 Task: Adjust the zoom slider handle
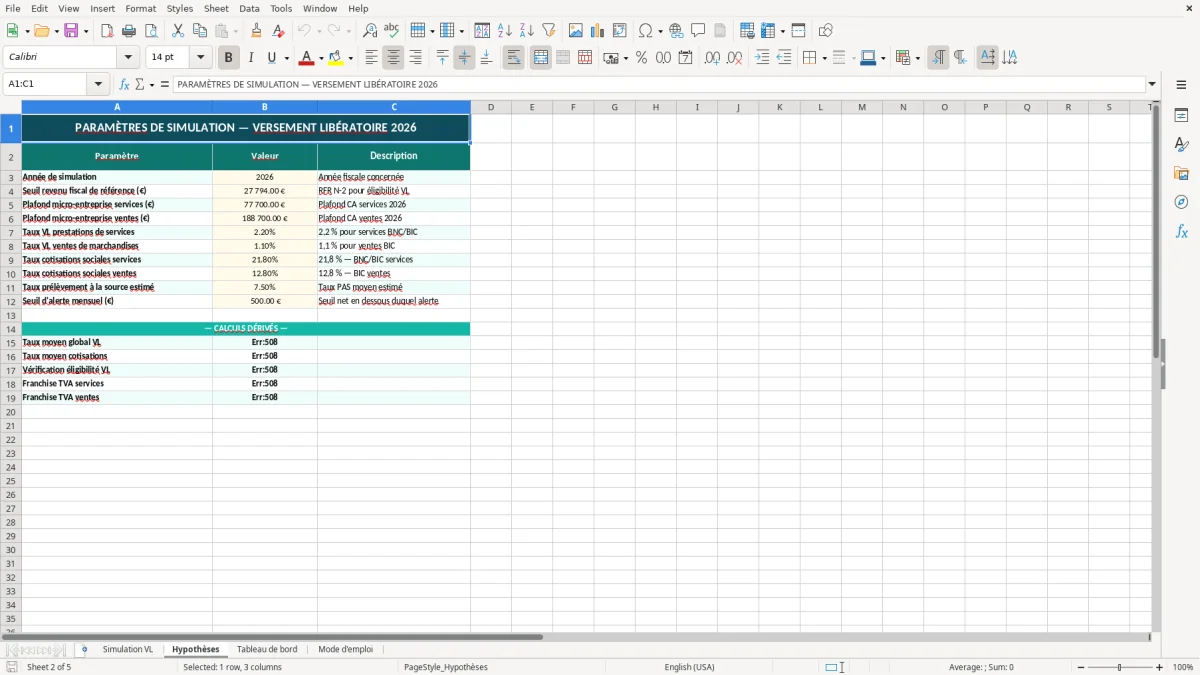pyautogui.click(x=1120, y=667)
